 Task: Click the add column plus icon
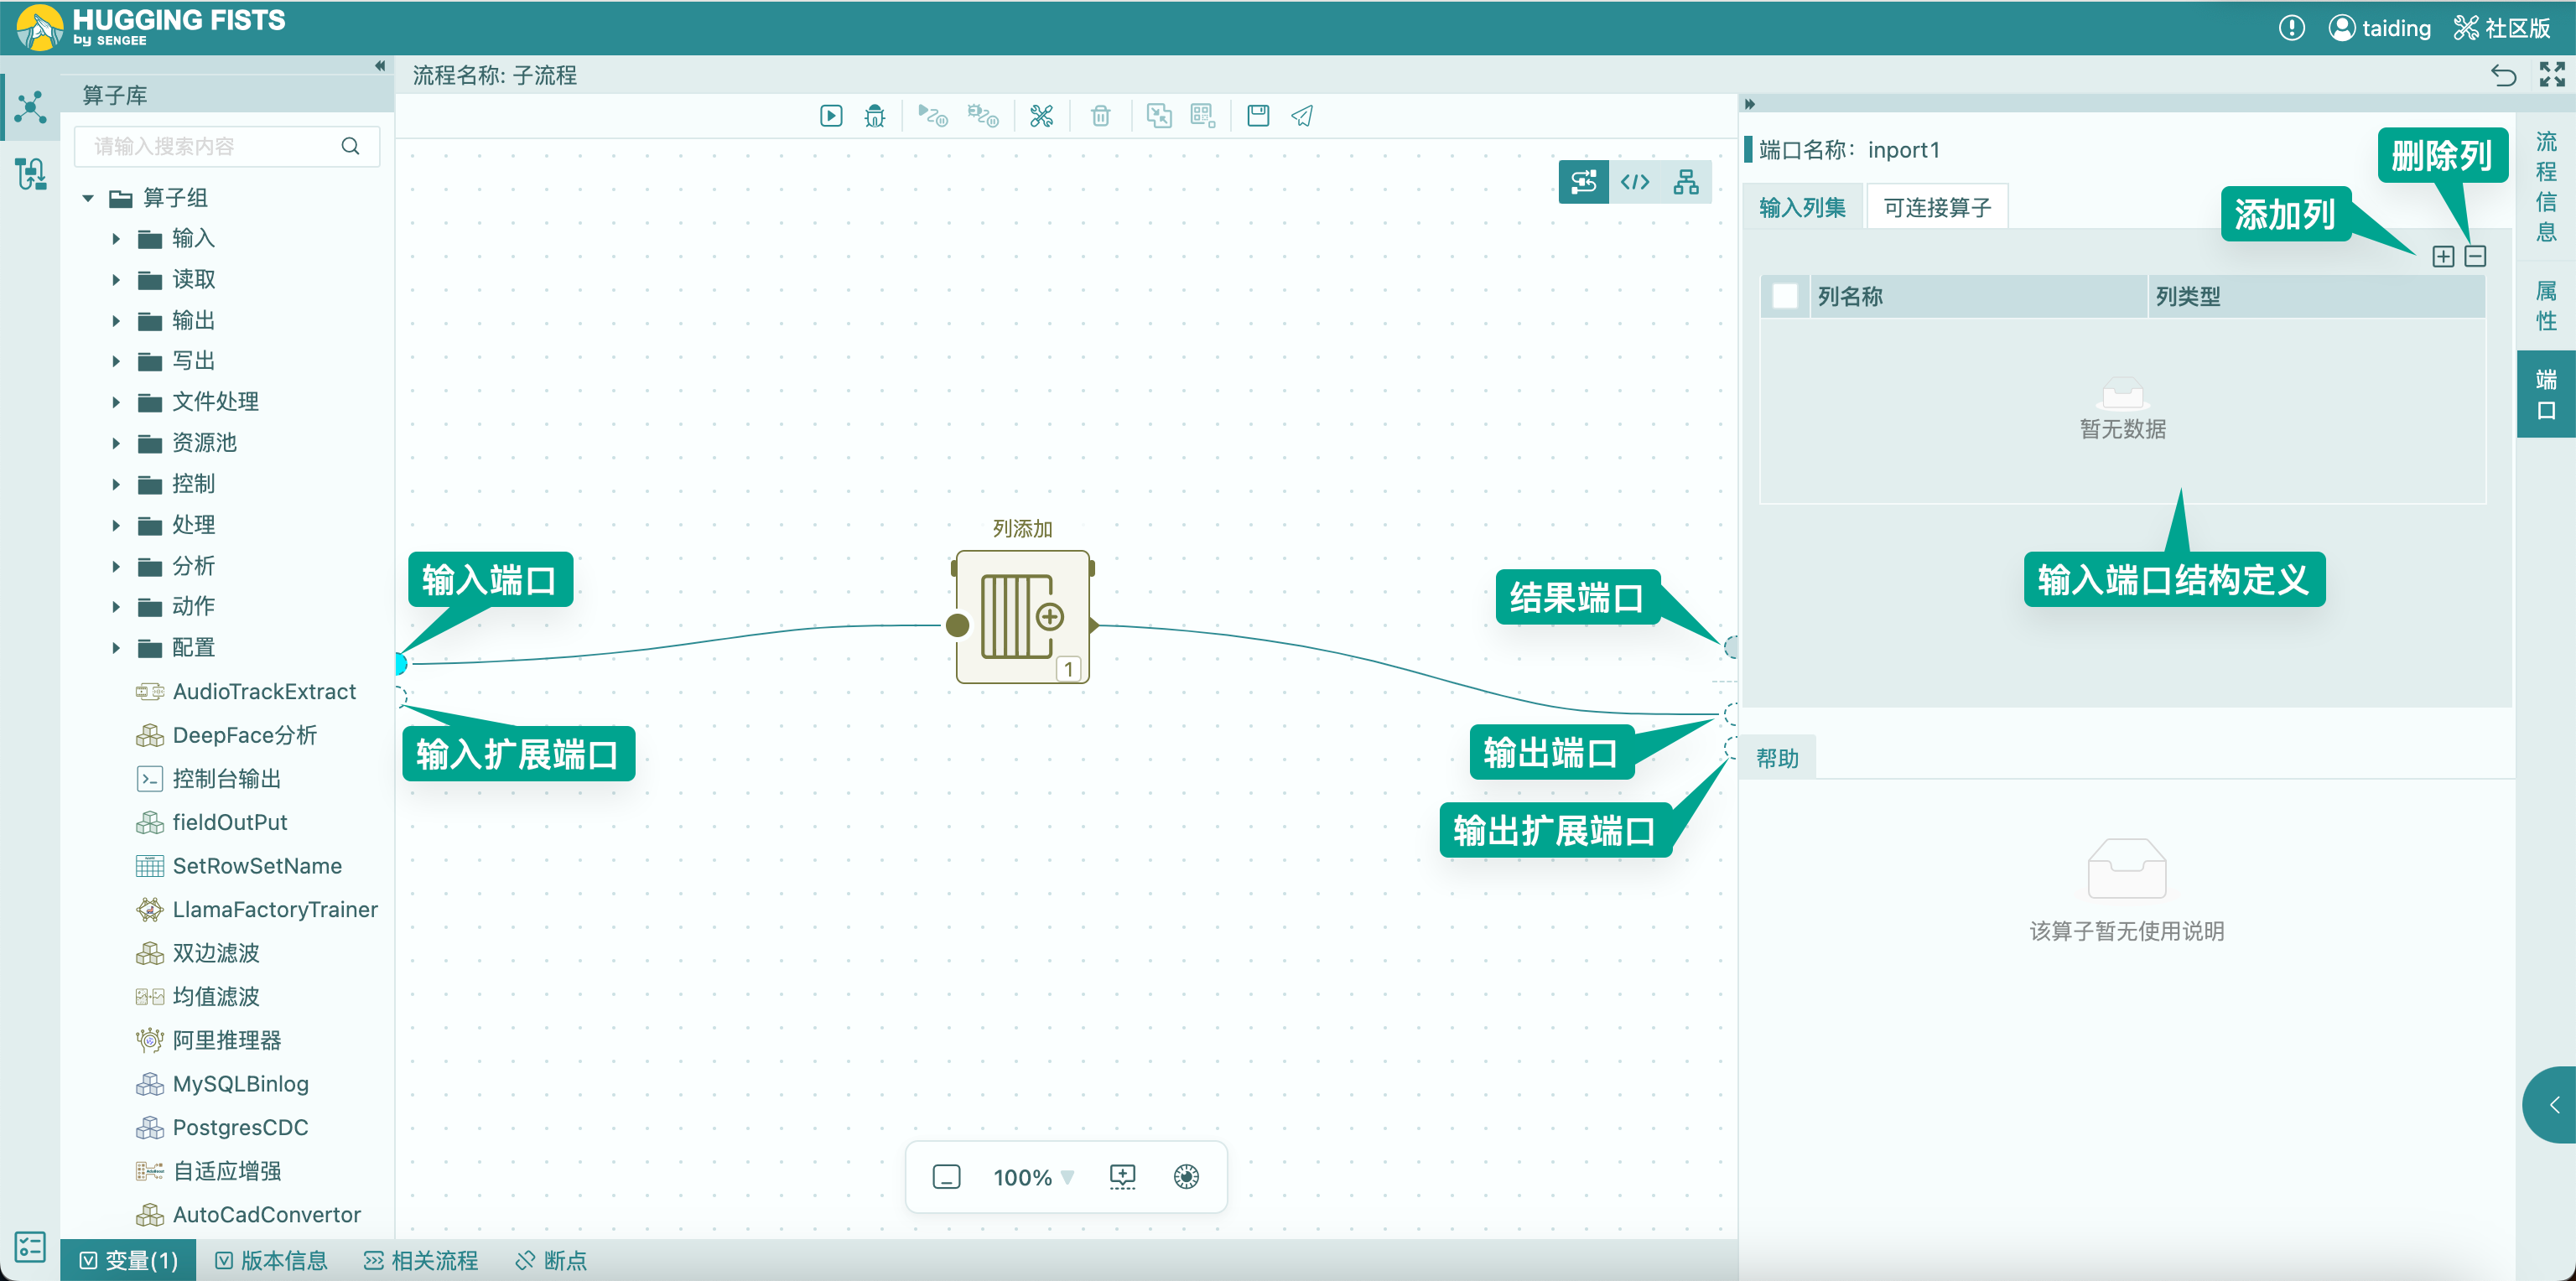coord(2443,257)
